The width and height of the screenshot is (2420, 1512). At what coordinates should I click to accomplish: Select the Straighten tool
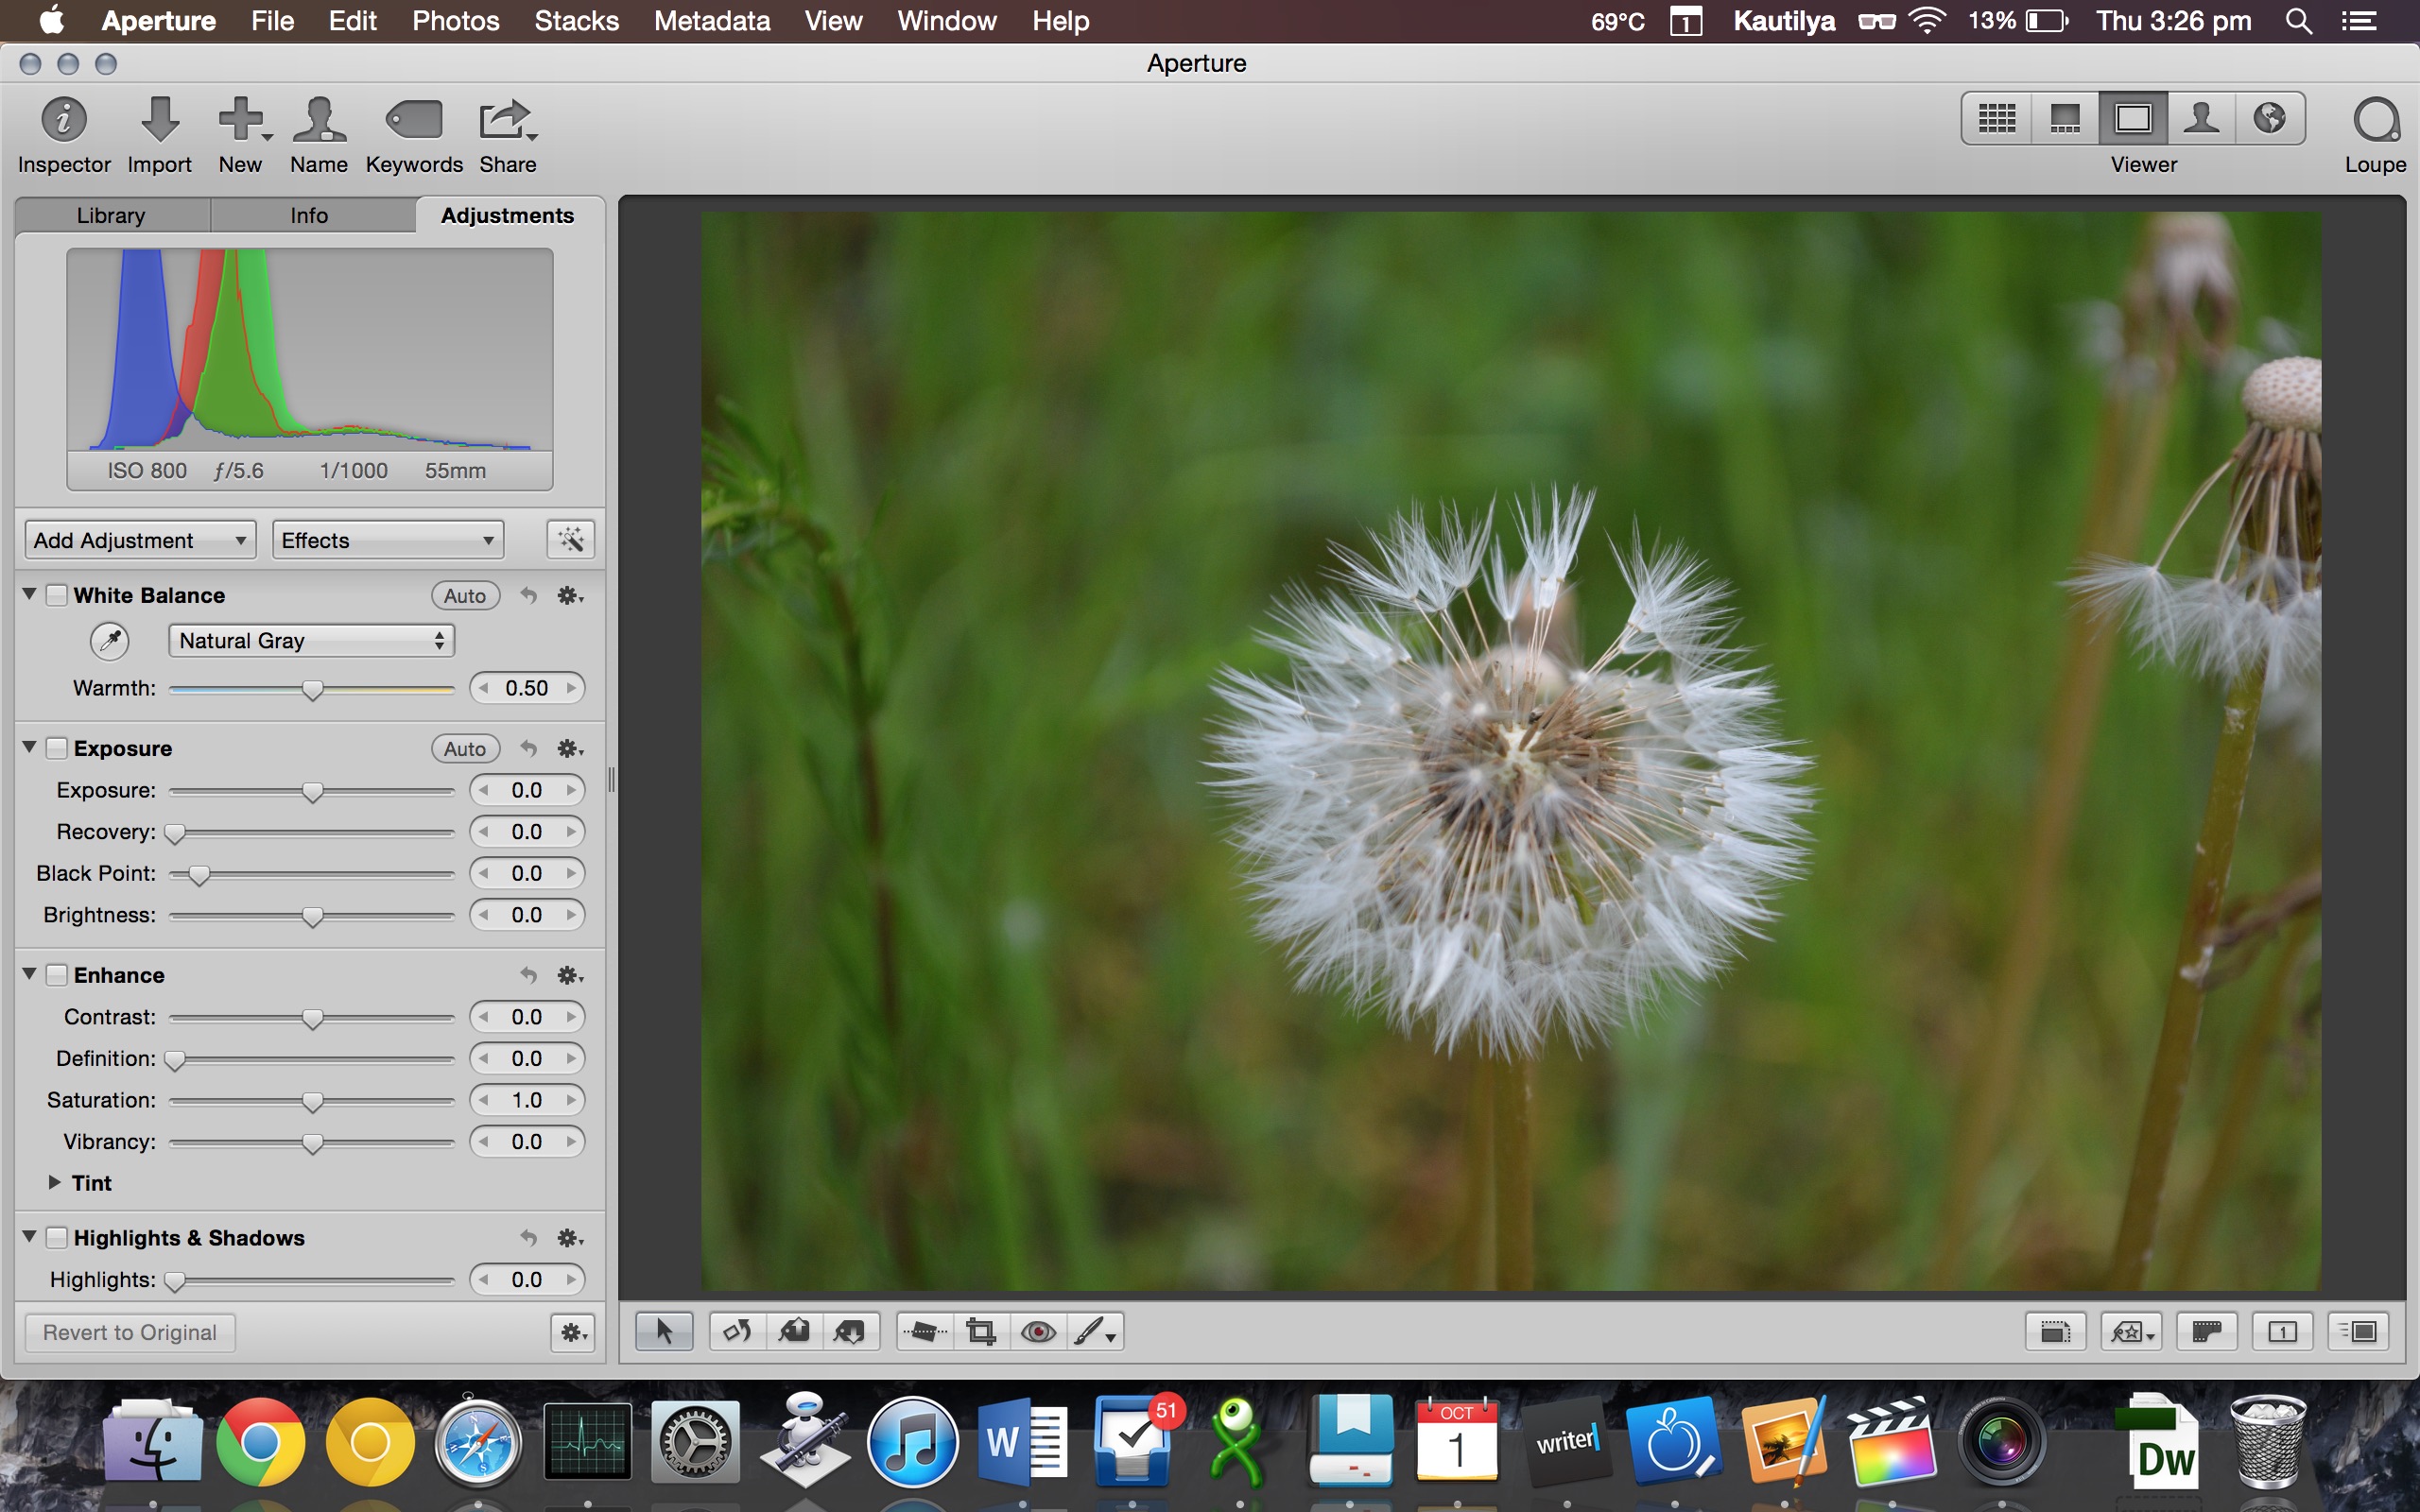point(925,1332)
